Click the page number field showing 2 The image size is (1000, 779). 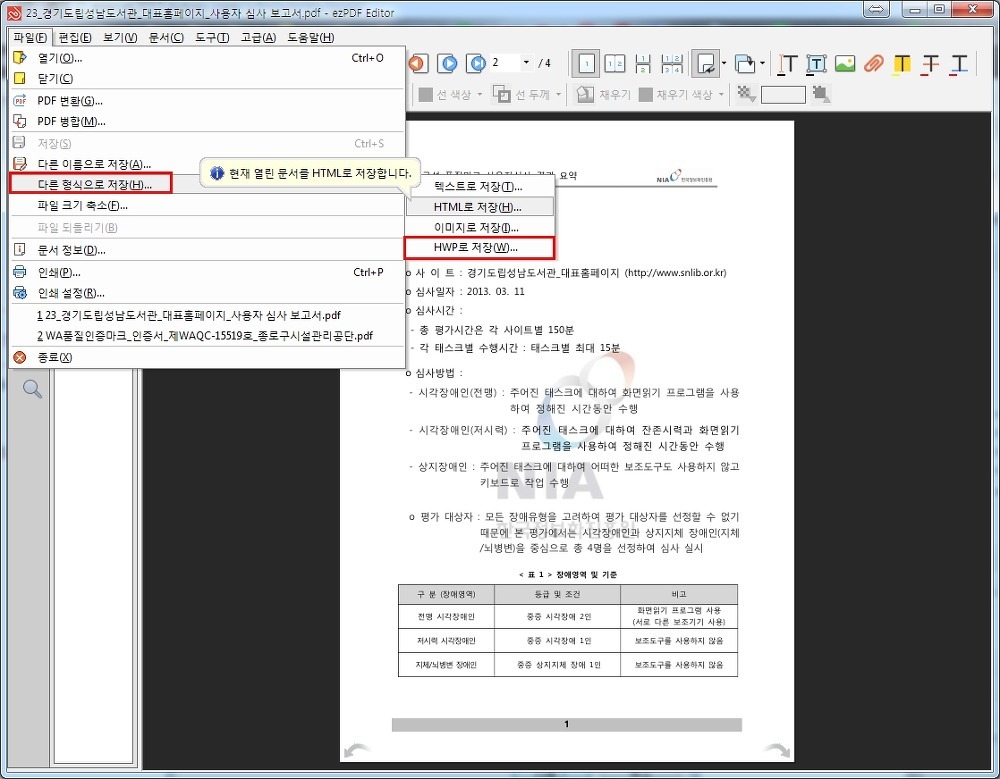[504, 63]
